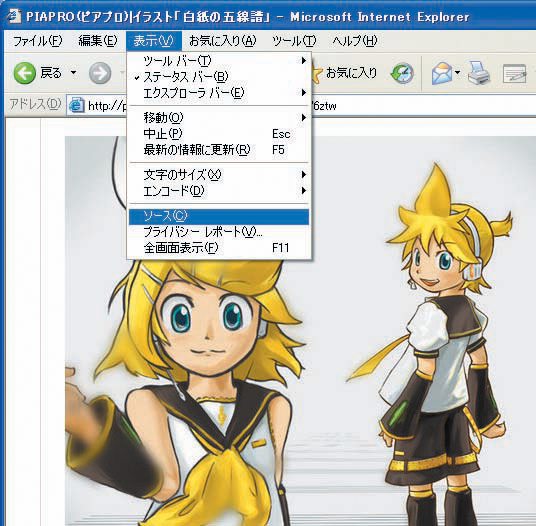Open the ツール(T) menu
Viewport: 536px width, 526px height.
(294, 41)
